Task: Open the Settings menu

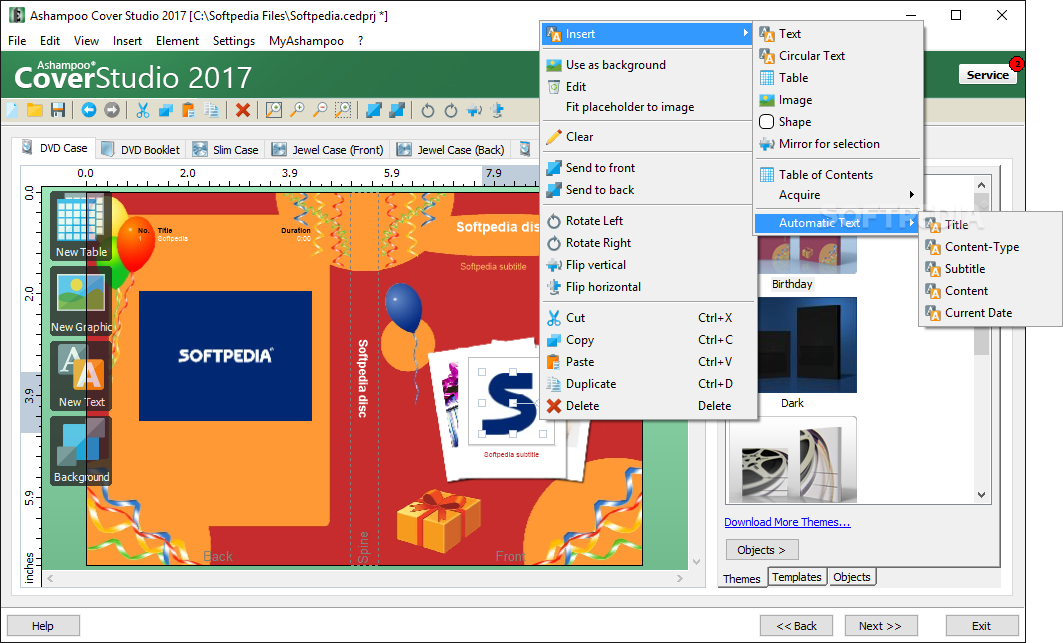Action: (x=234, y=41)
